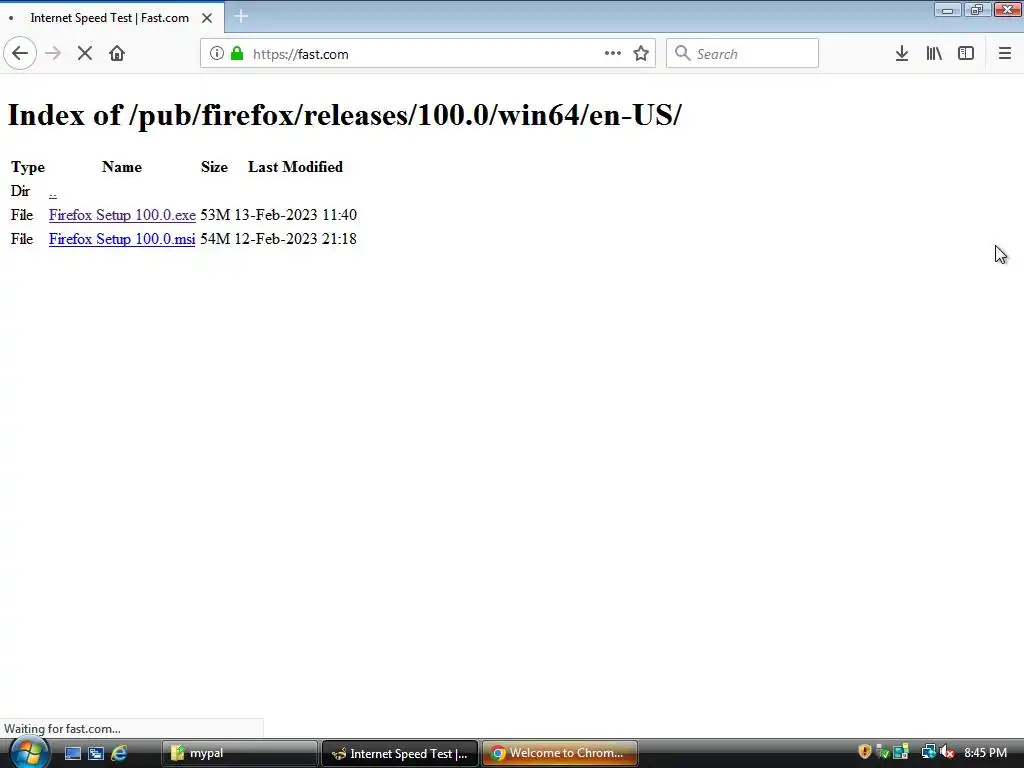The width and height of the screenshot is (1024, 768).
Task: Open the parent directory link
Action: click(53, 192)
